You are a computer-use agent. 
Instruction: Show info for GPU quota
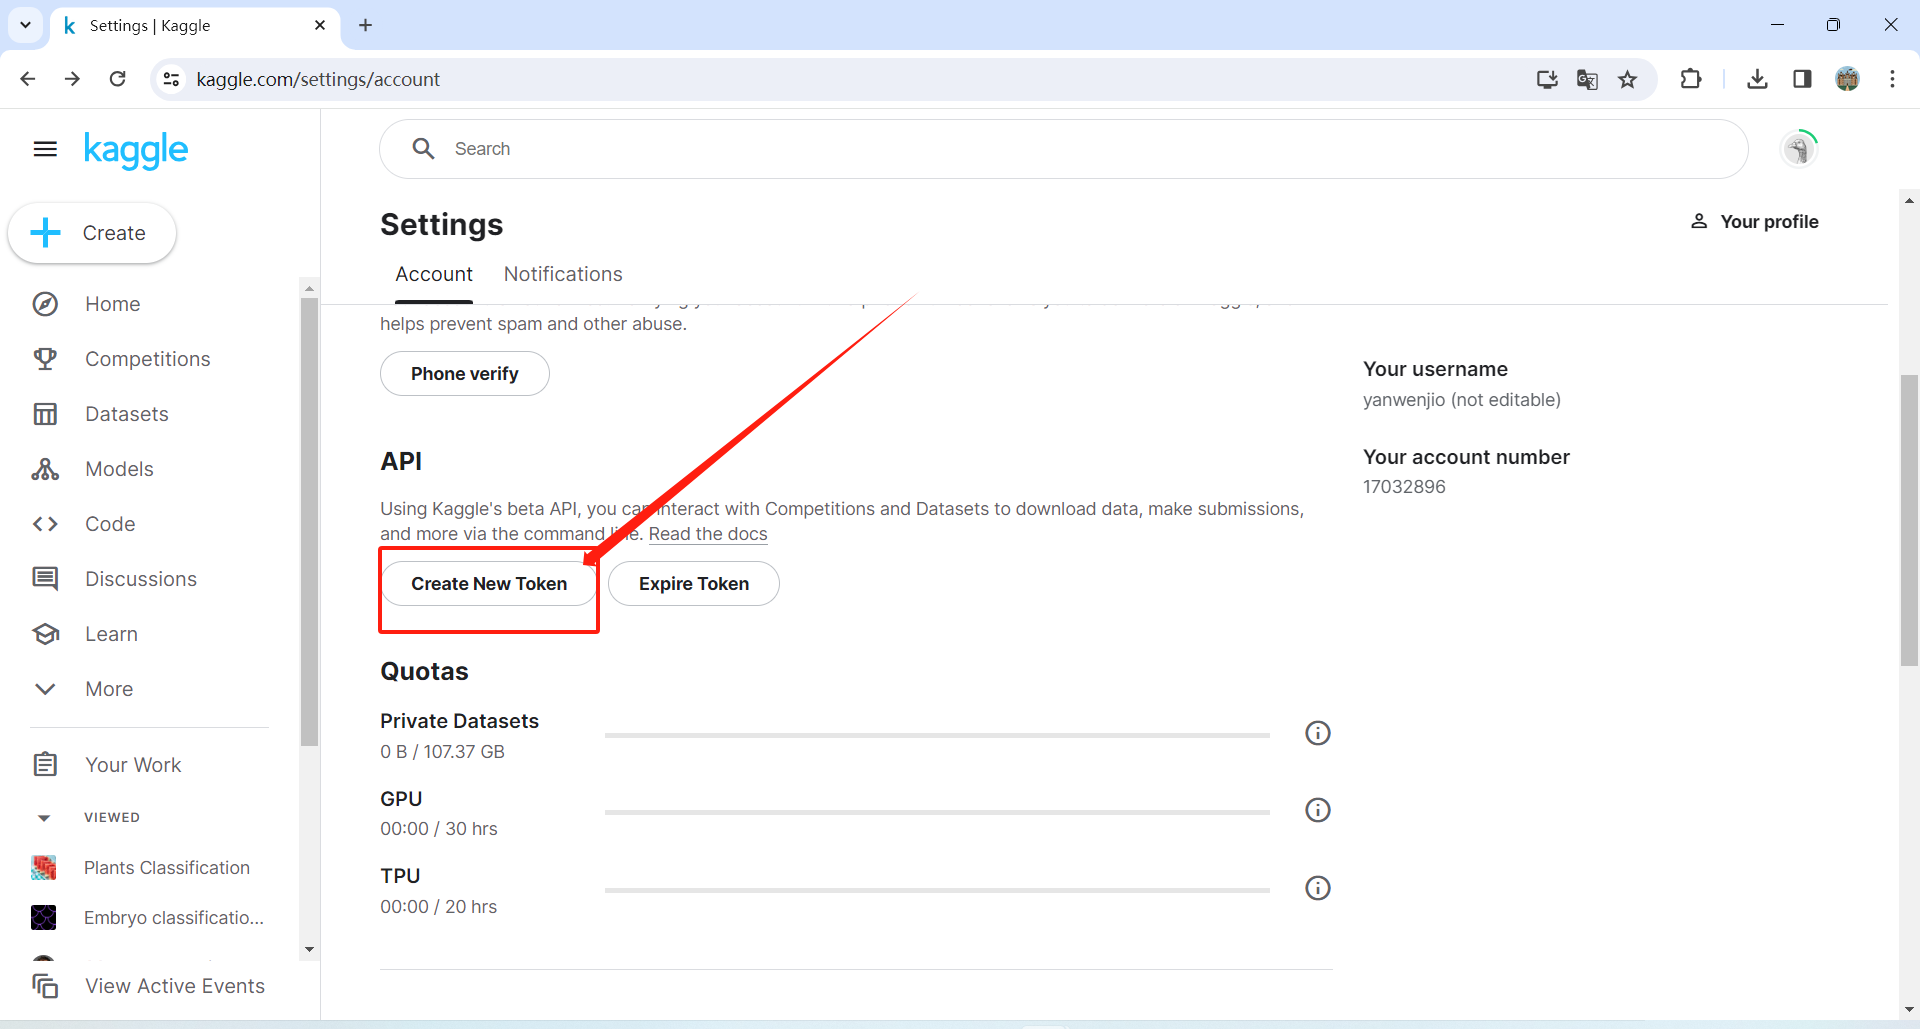(1318, 810)
